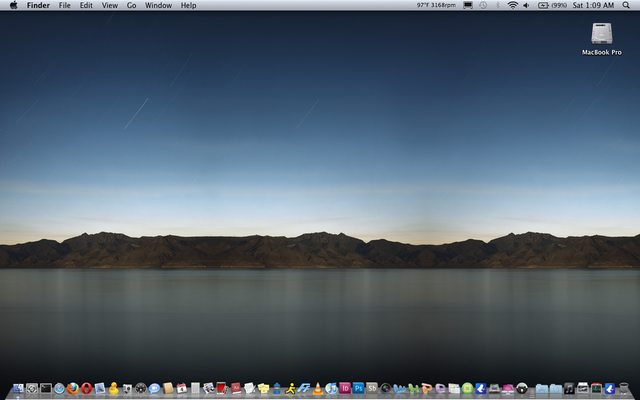Viewport: 640px width, 400px height.
Task: Open the Edit menu
Action: click(86, 5)
